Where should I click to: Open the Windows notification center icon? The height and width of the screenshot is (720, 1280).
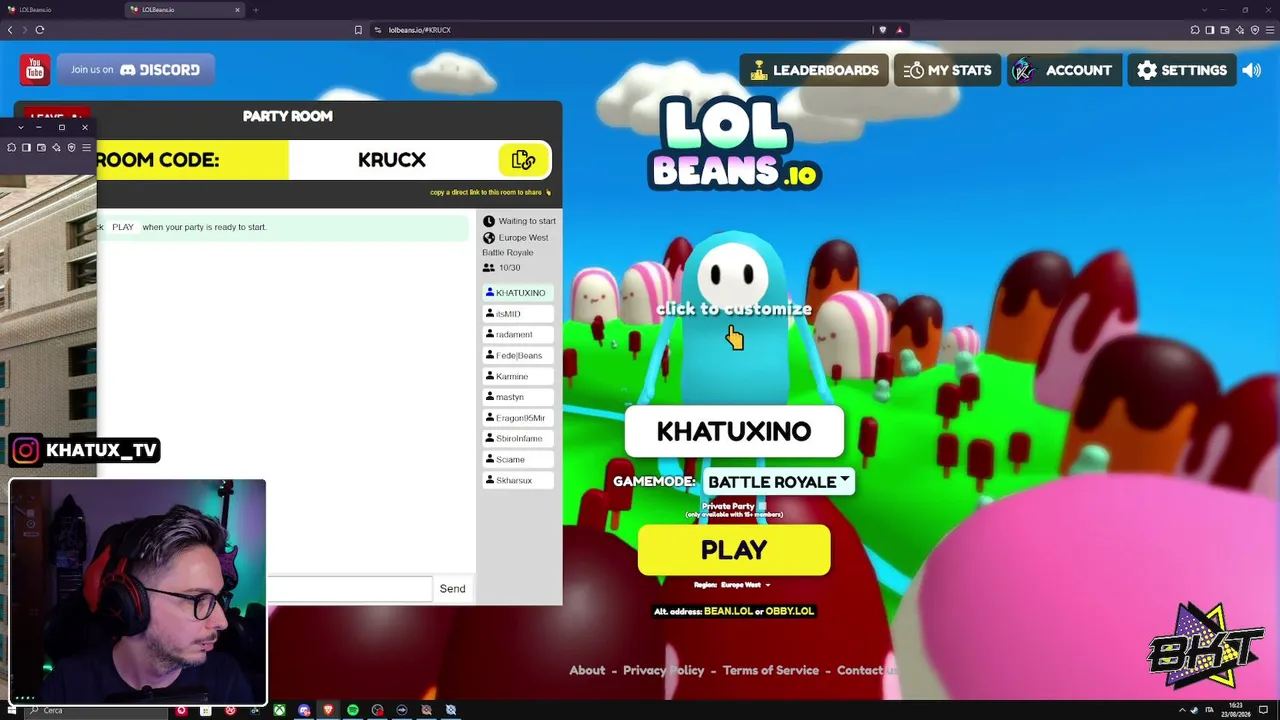1264,711
